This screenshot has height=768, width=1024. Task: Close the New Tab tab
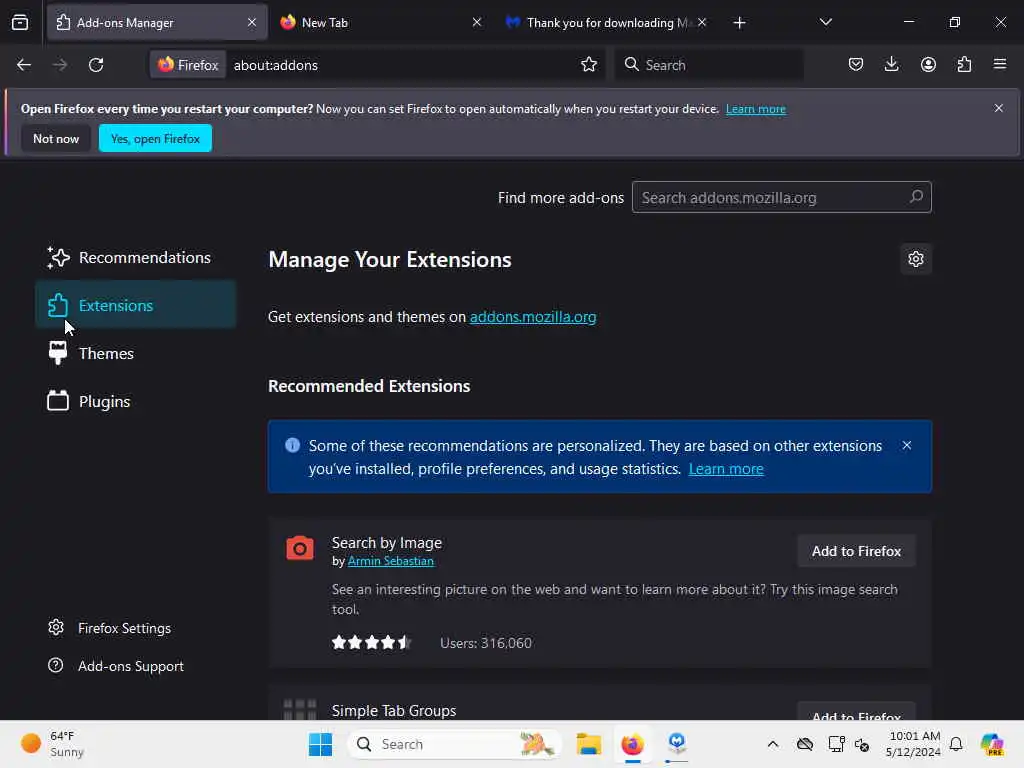(477, 22)
